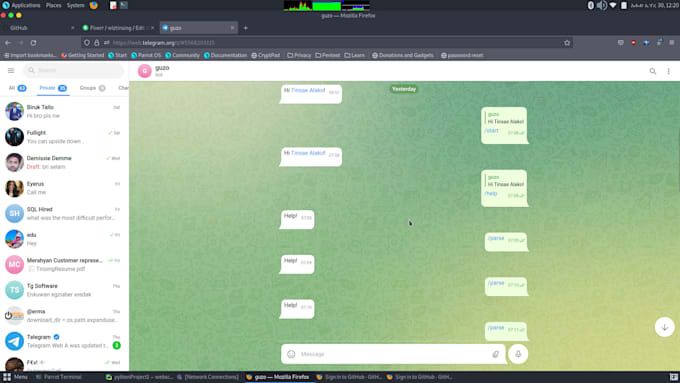Open the Menu button in the bottom taskbar
The height and width of the screenshot is (383, 680).
(15, 377)
